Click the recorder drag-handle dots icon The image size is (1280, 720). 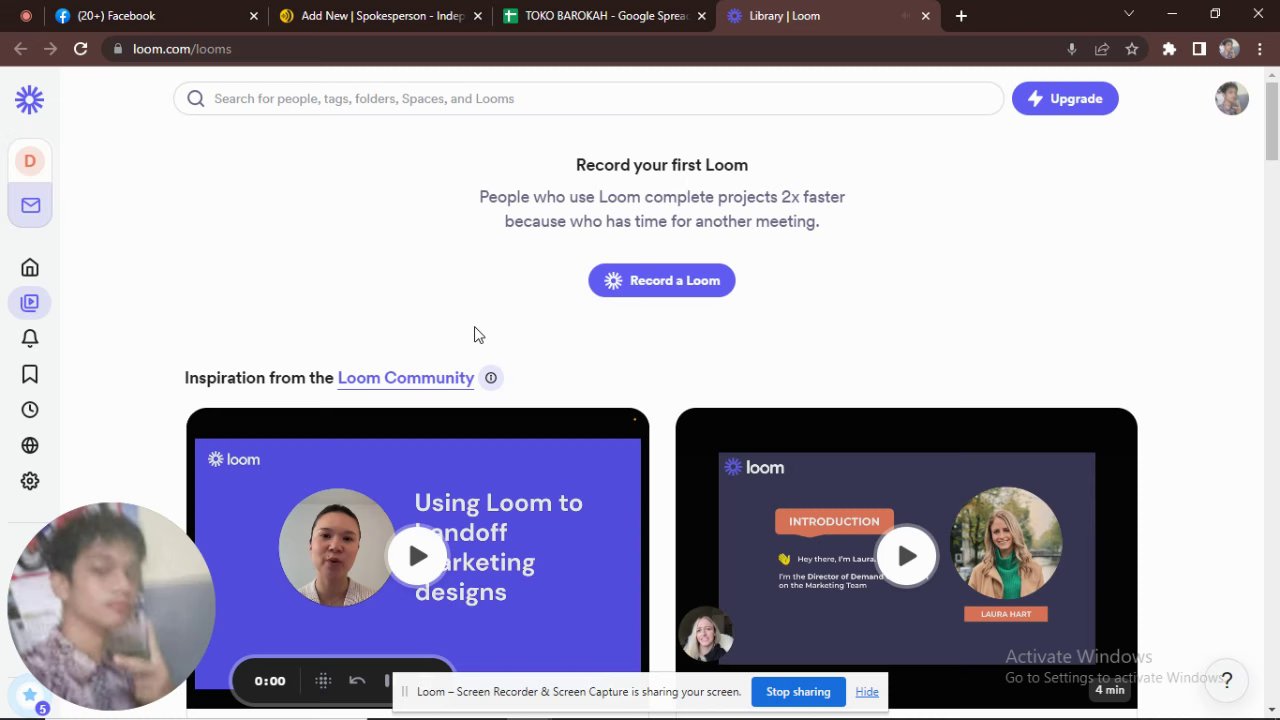tap(323, 681)
